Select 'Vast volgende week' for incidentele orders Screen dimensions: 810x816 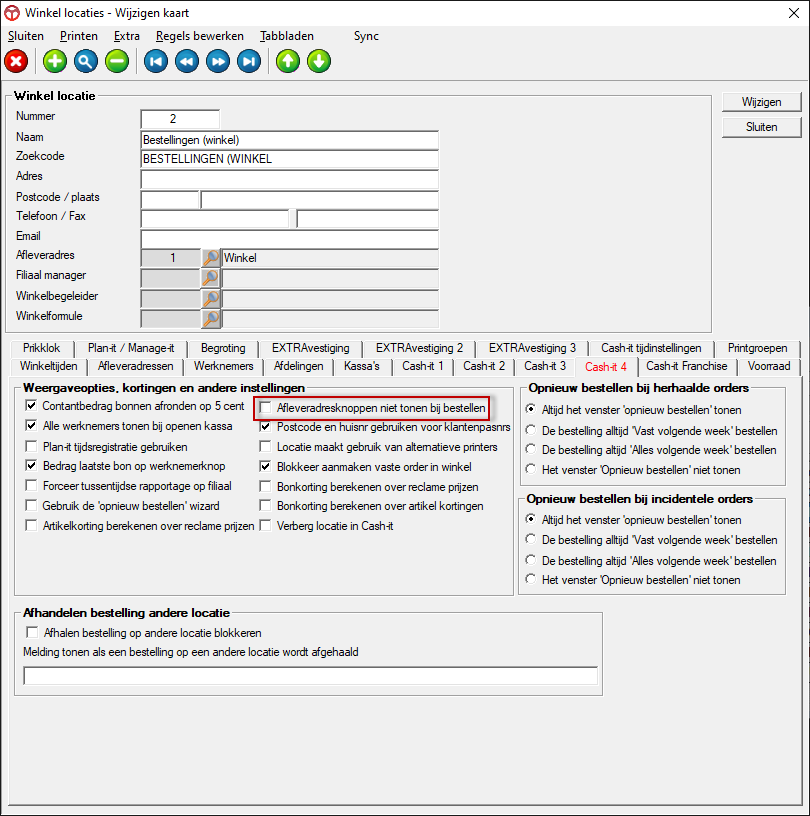tap(530, 539)
